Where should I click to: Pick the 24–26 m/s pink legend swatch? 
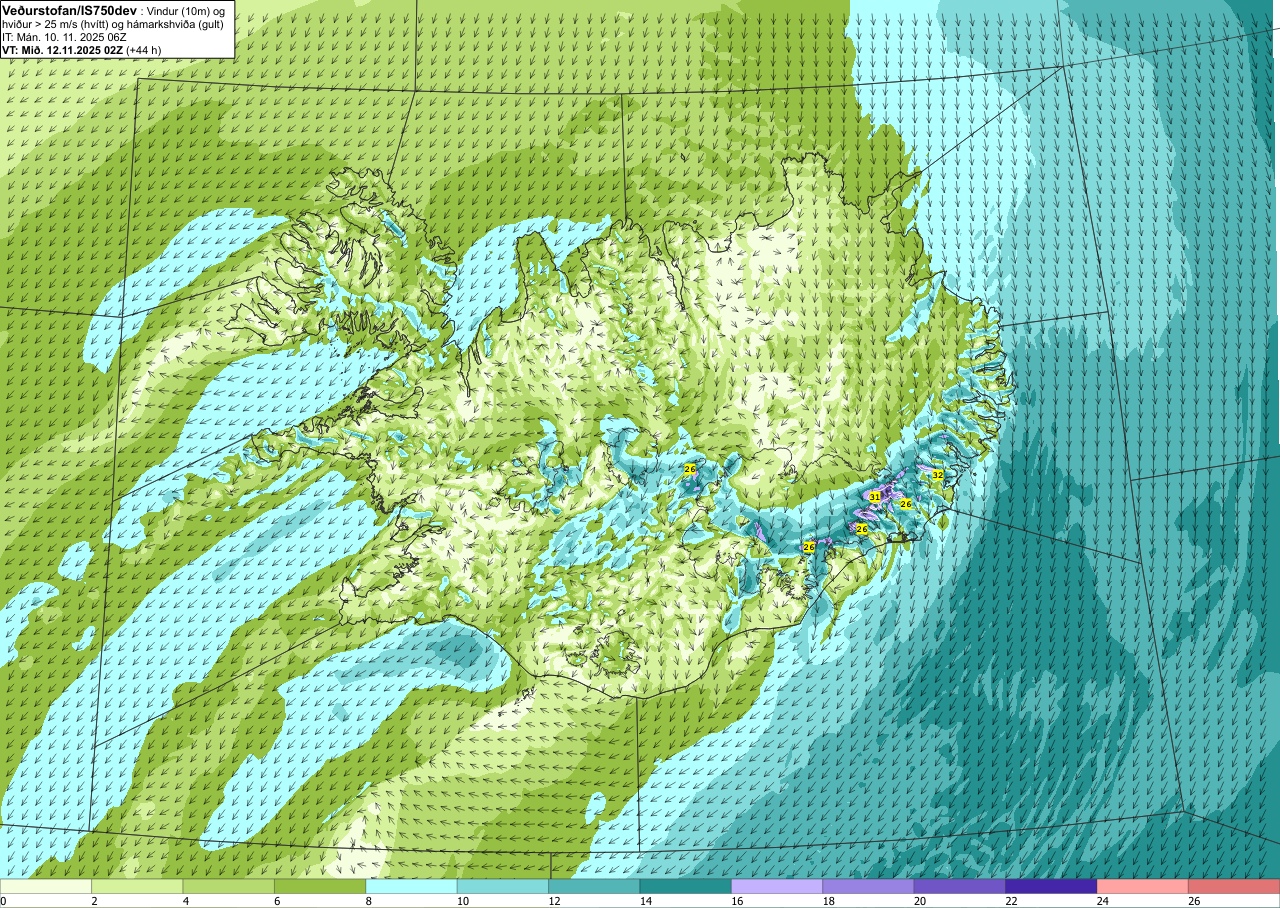coord(1143,886)
